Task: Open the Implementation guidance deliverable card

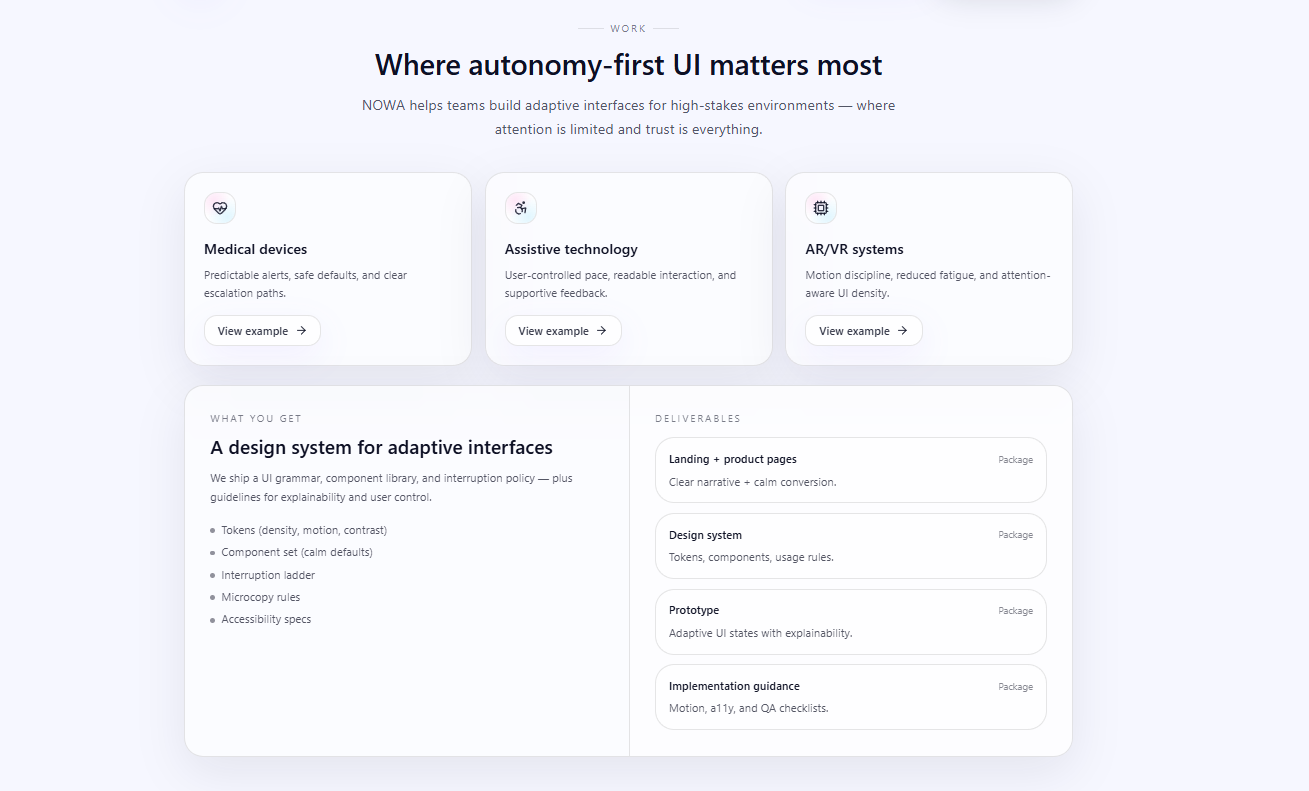Action: pyautogui.click(x=850, y=697)
